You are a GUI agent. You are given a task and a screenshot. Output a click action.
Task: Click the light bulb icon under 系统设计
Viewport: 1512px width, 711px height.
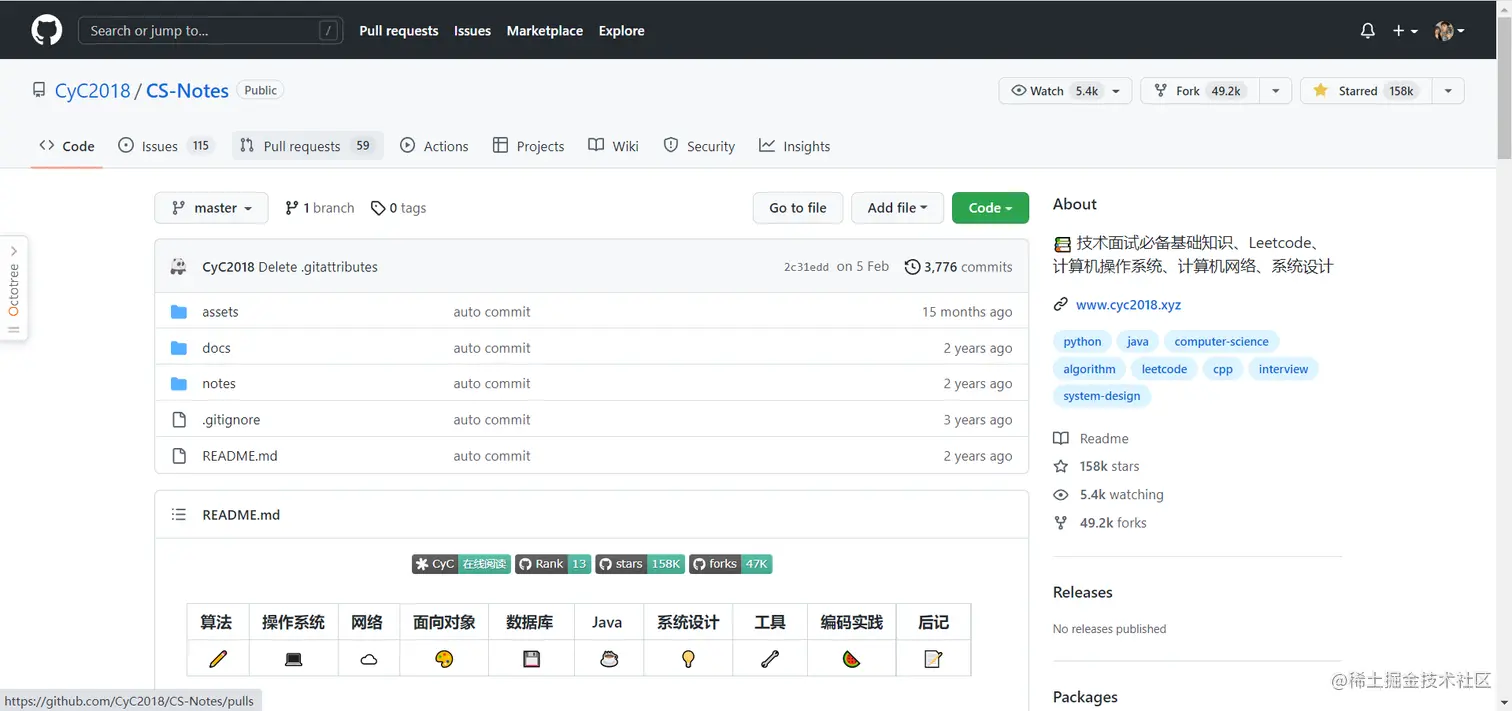[688, 659]
